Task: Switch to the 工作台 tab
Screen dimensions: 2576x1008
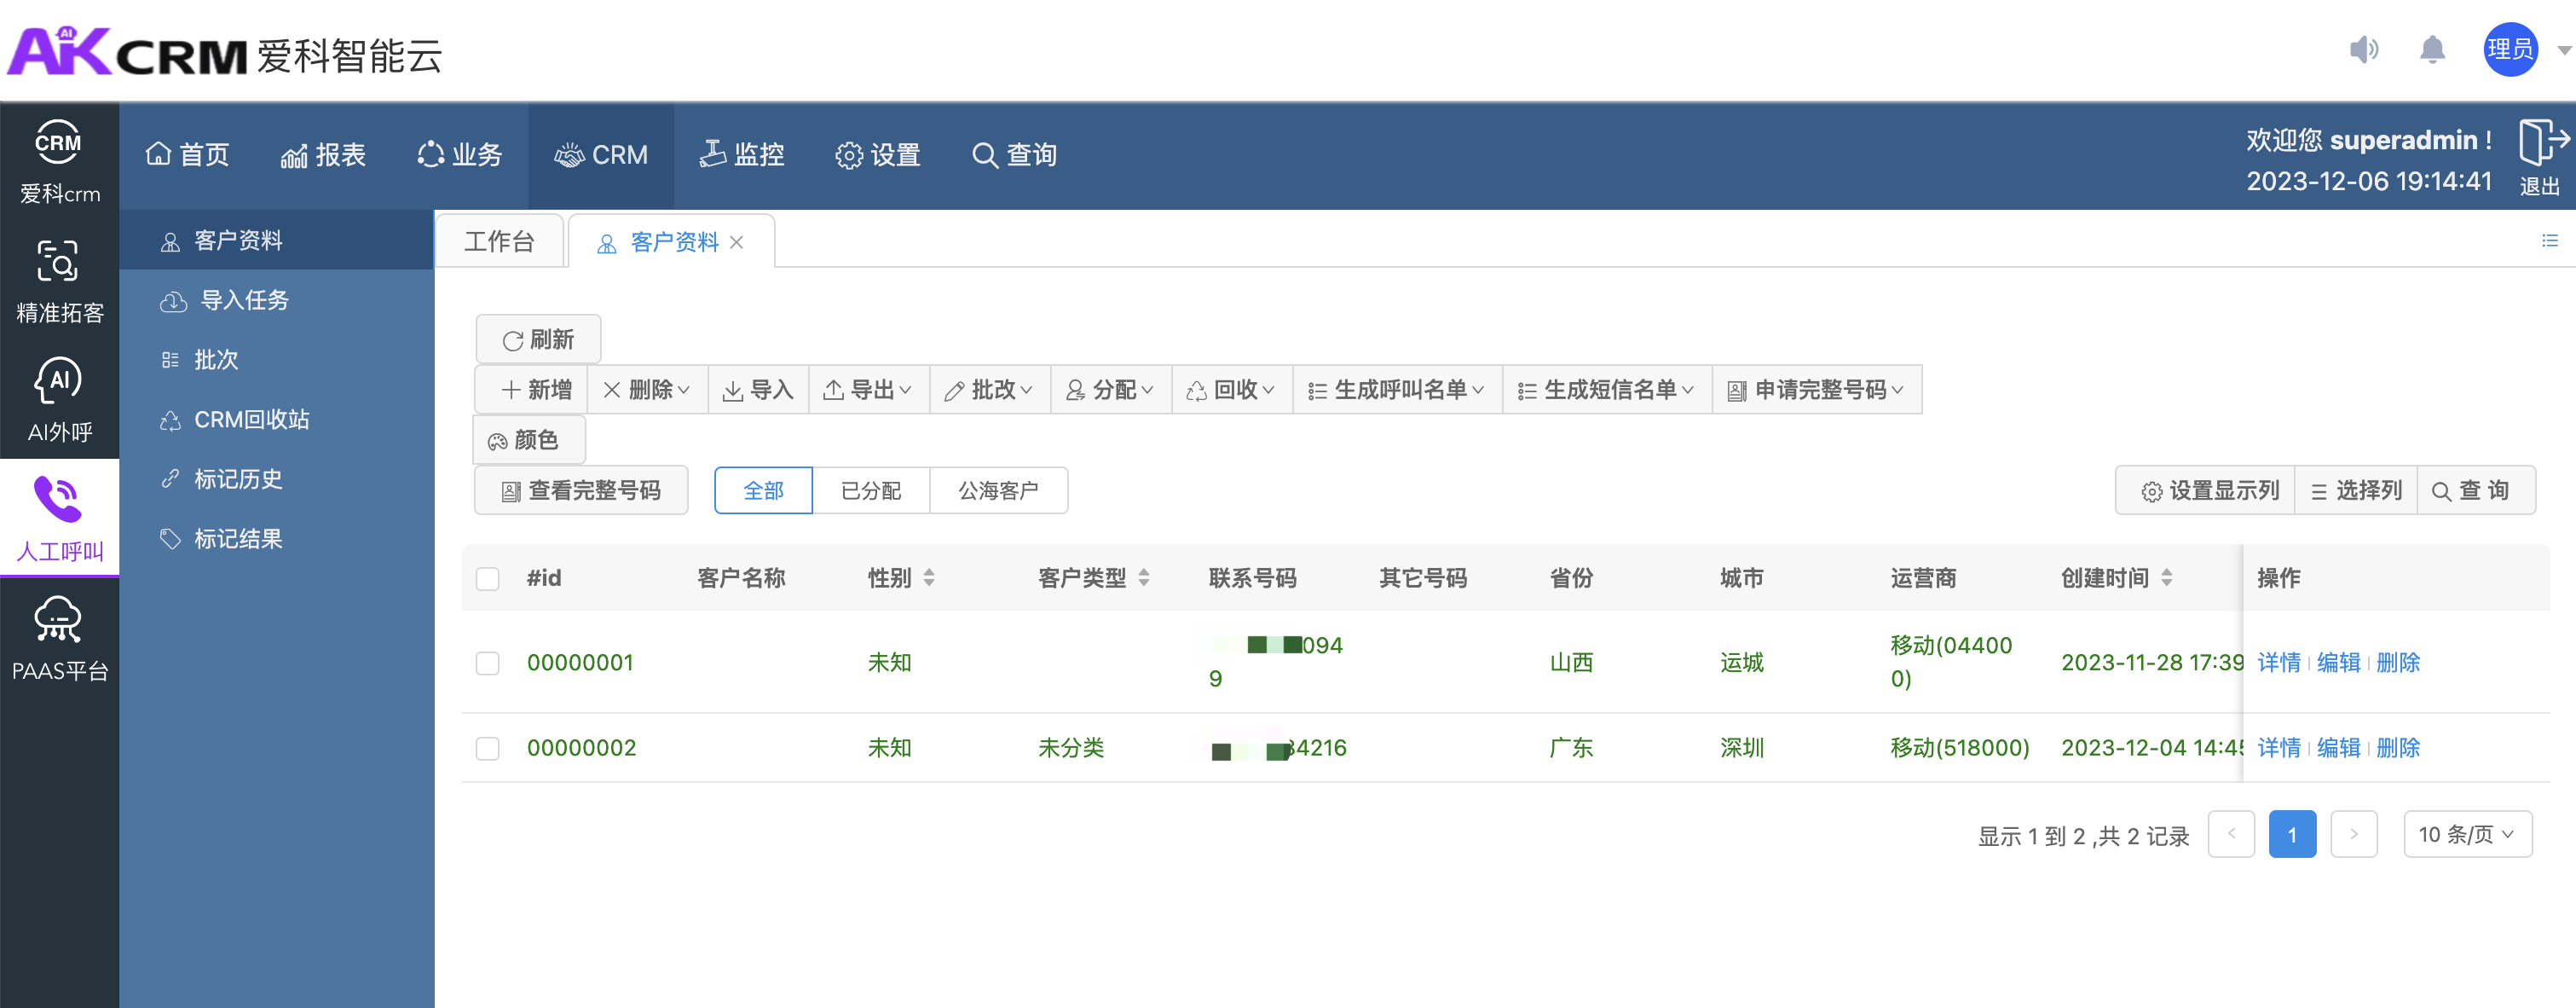Action: coord(499,241)
